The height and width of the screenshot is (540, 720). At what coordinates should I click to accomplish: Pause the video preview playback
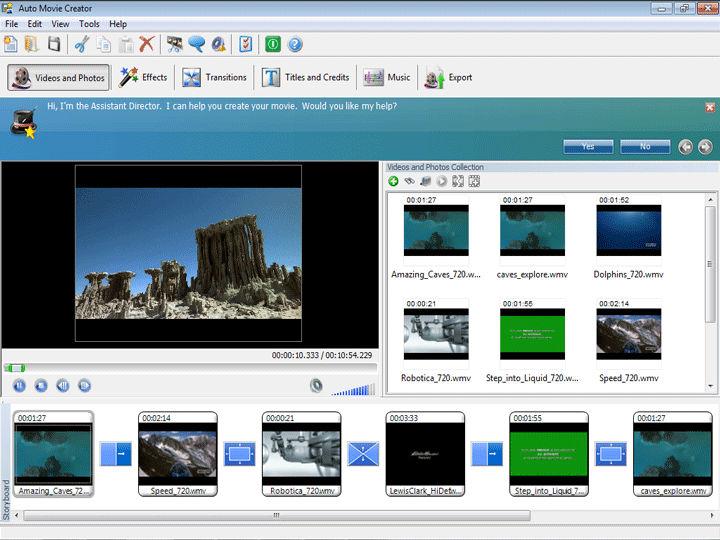click(x=19, y=385)
